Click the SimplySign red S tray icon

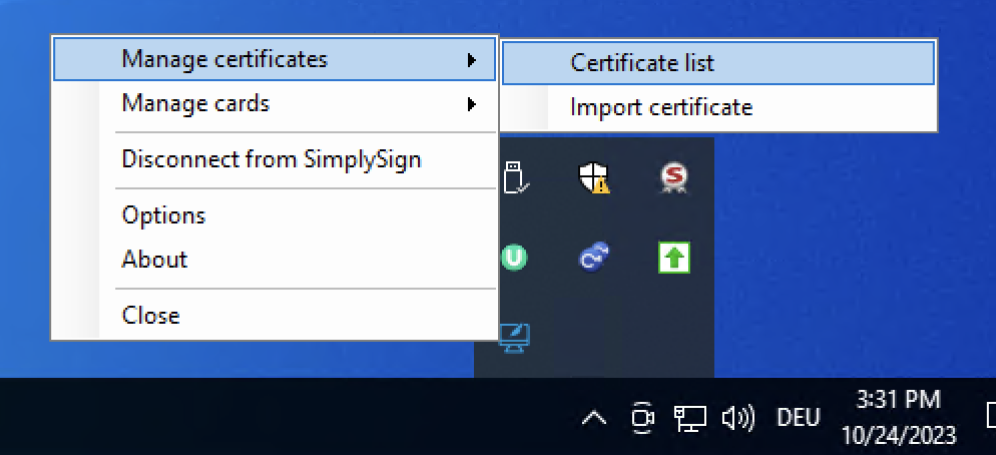pyautogui.click(x=674, y=177)
